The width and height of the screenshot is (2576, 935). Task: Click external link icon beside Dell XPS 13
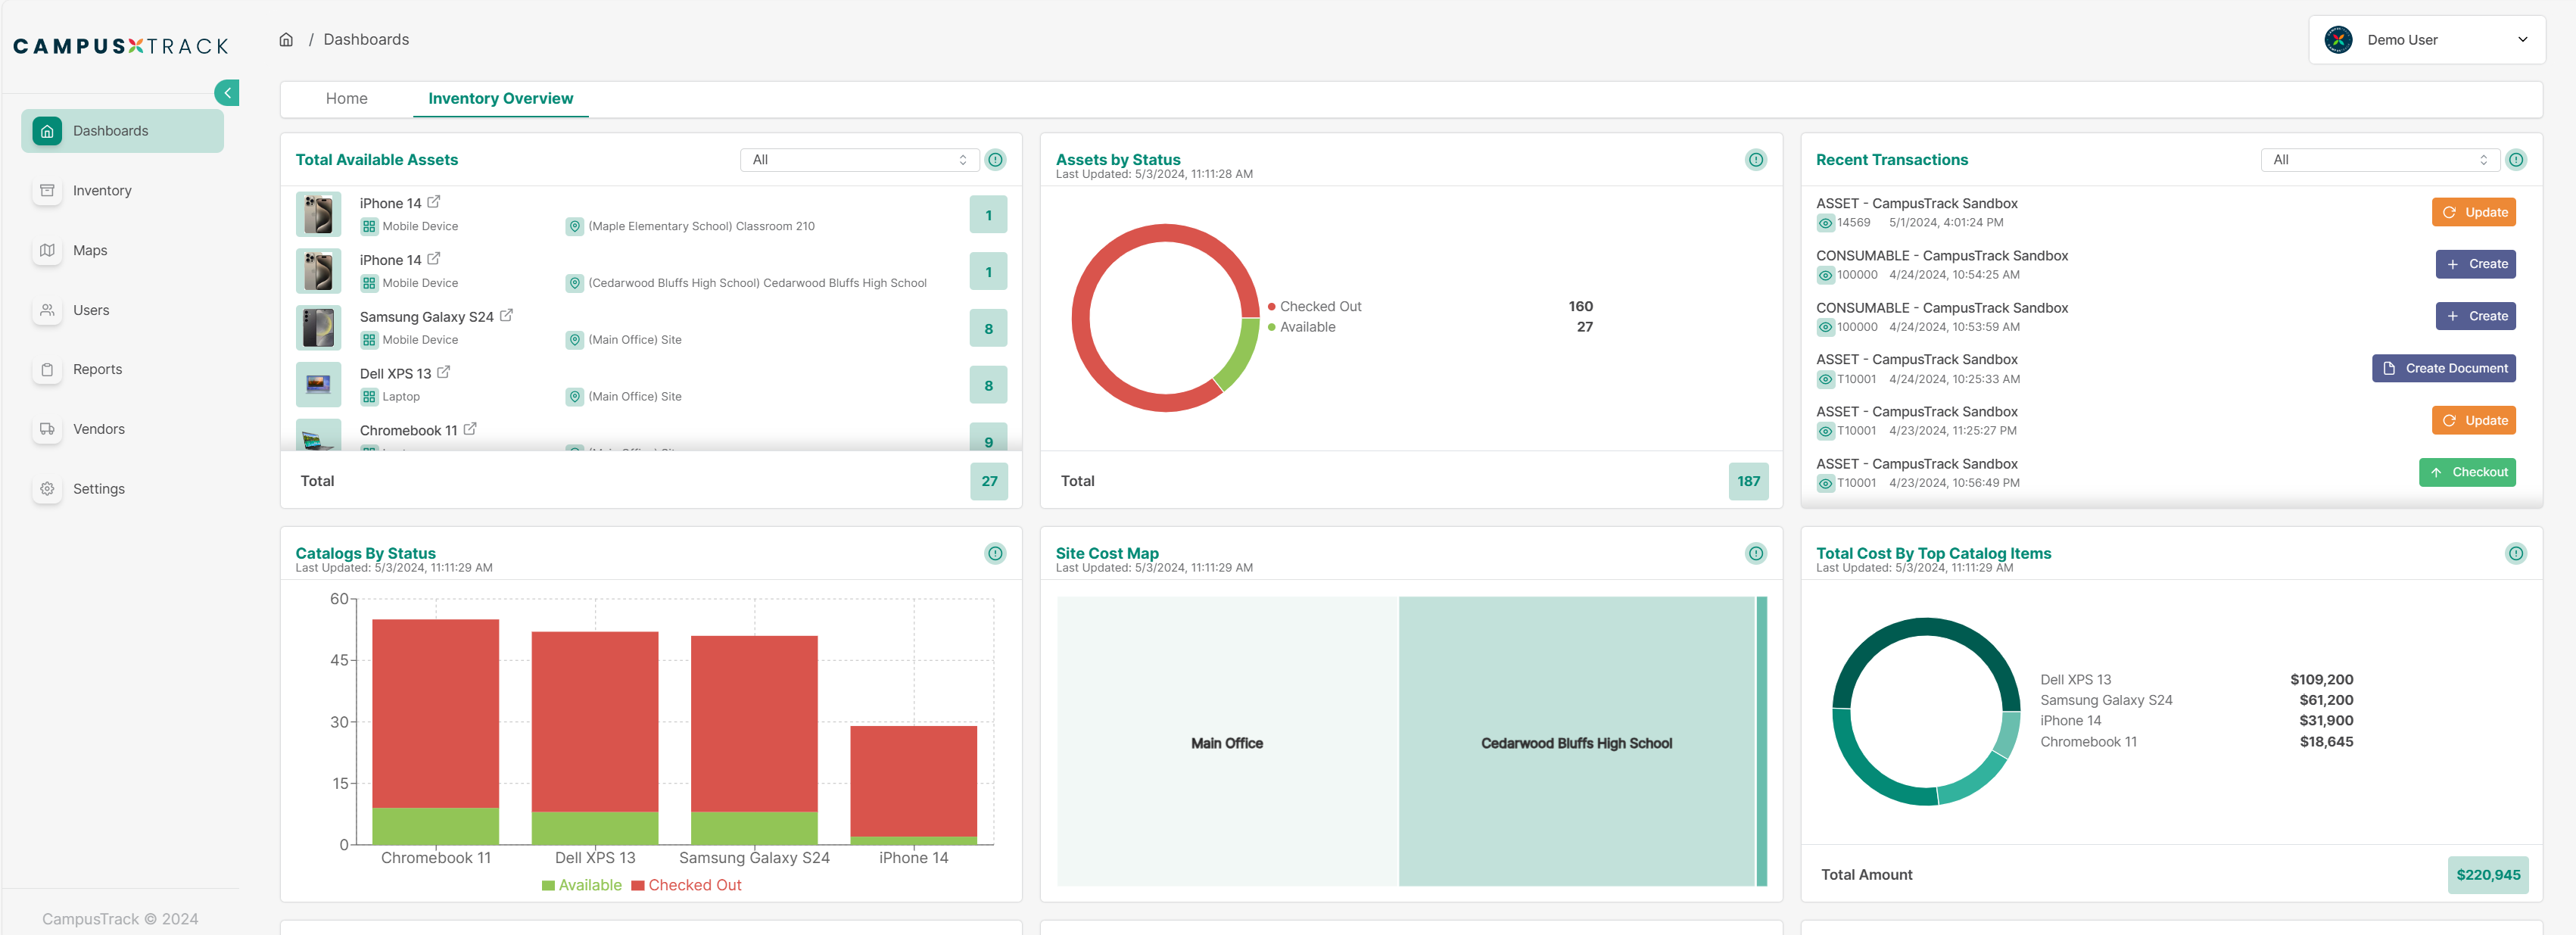coord(444,372)
